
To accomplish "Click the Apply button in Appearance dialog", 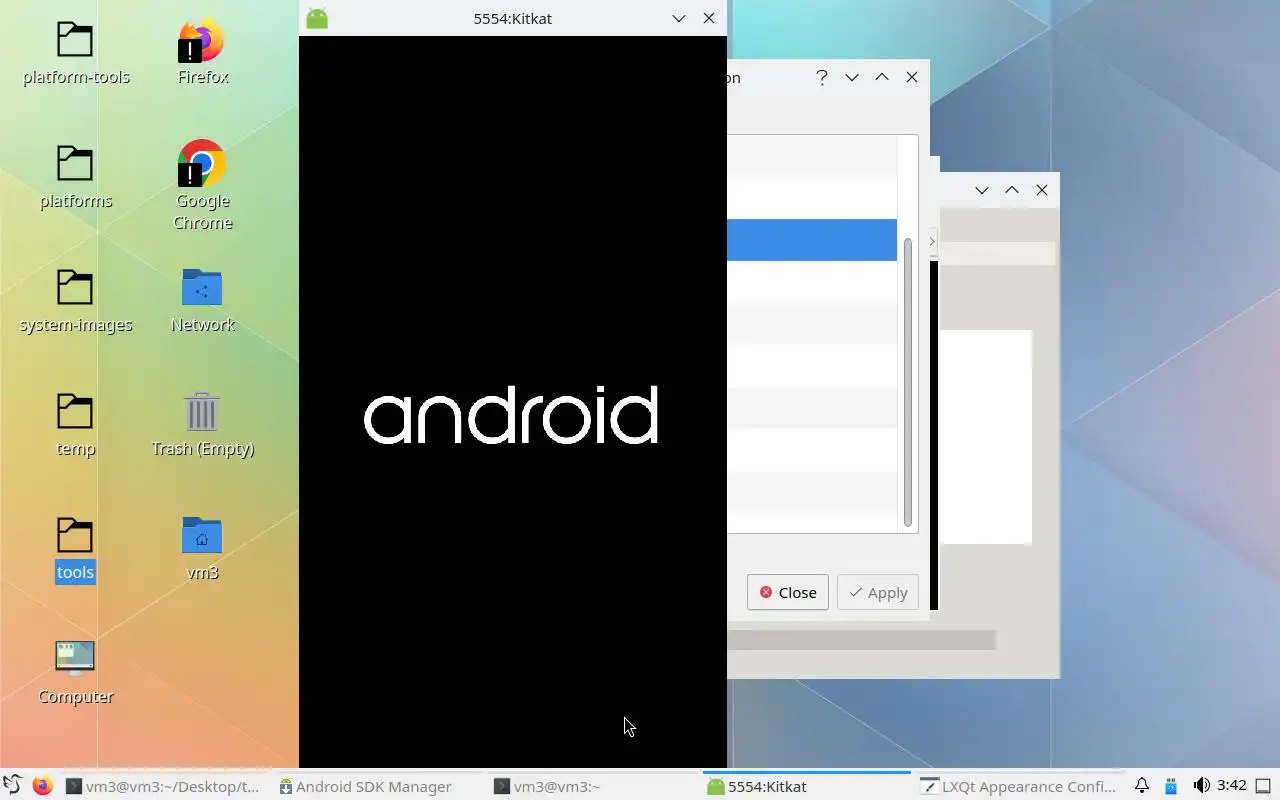I will pyautogui.click(x=878, y=592).
